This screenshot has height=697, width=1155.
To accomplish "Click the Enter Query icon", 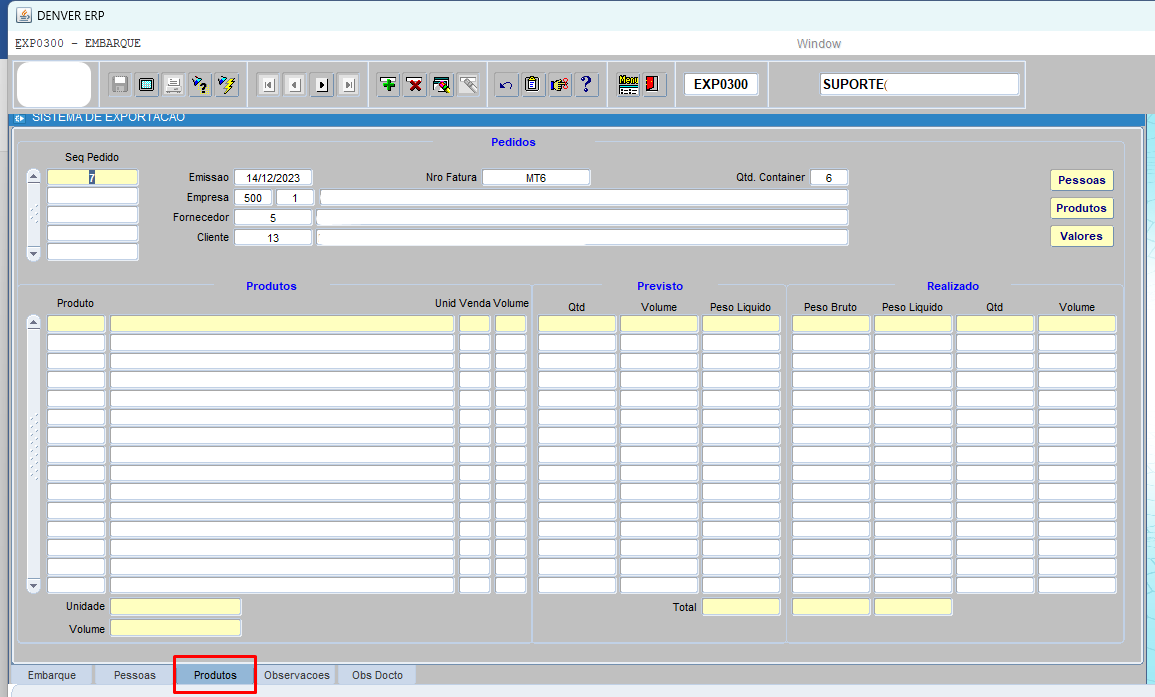I will (x=200, y=85).
